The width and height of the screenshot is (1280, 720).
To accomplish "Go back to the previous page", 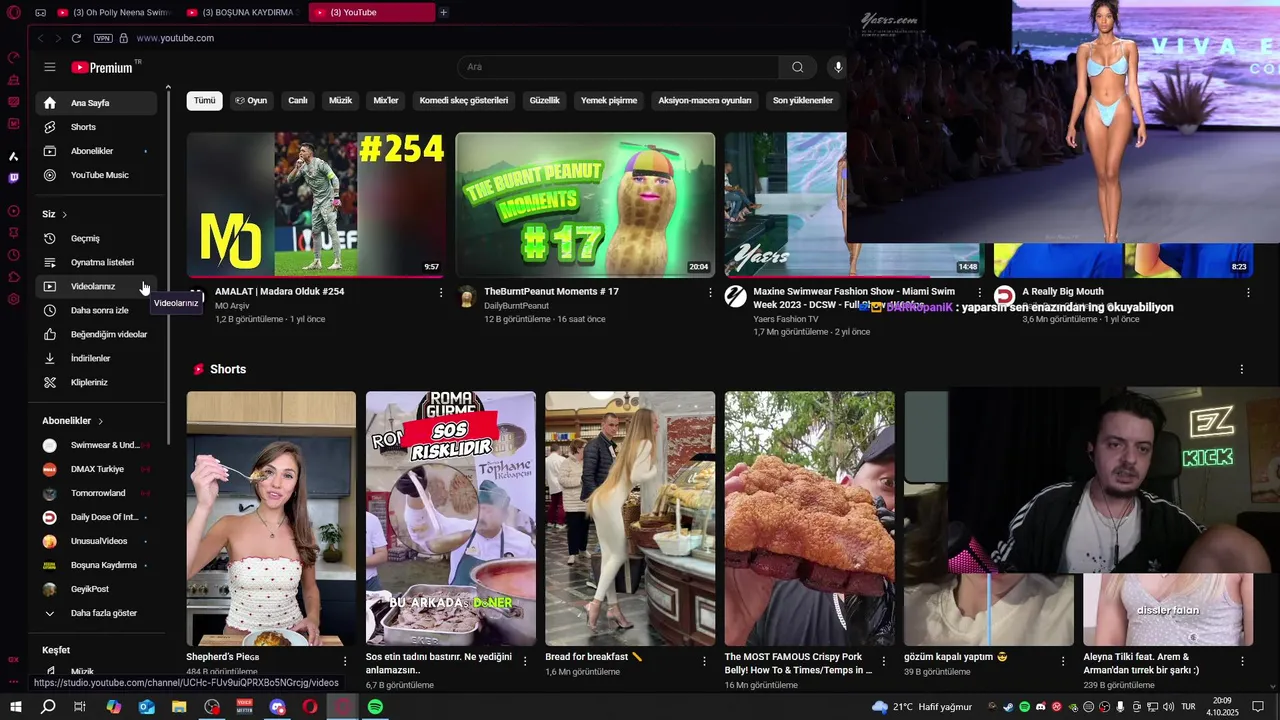I will tap(41, 38).
